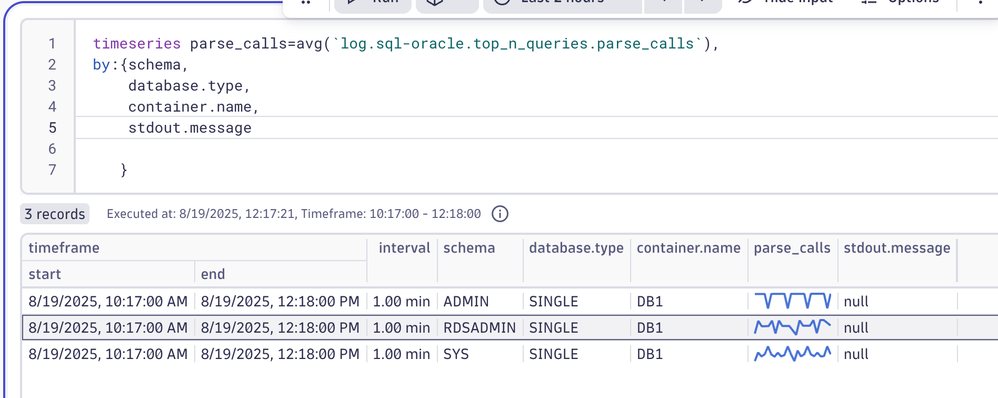Click the DB1 cell in the ADMIN row
The image size is (998, 398).
pyautogui.click(x=689, y=301)
